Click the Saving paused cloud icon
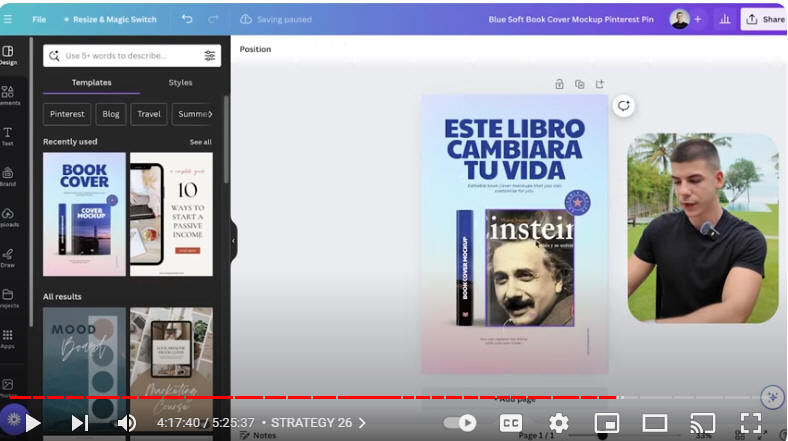 pyautogui.click(x=246, y=19)
